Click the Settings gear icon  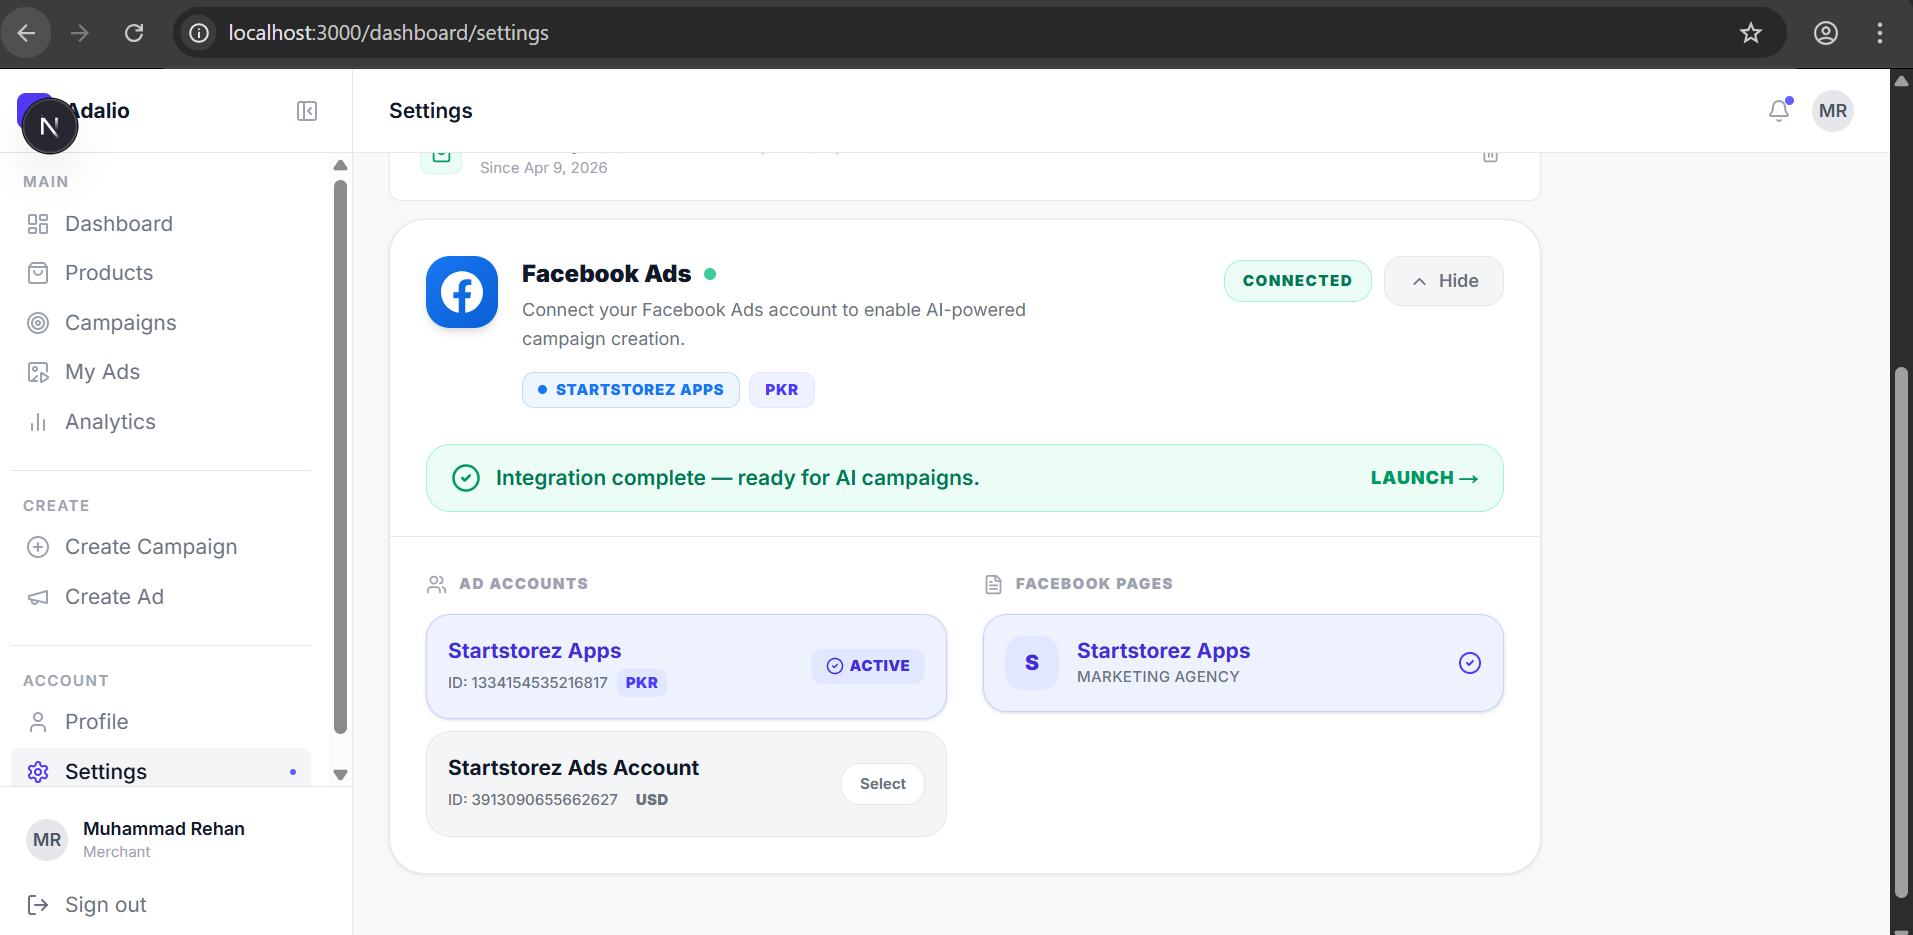pyautogui.click(x=38, y=772)
